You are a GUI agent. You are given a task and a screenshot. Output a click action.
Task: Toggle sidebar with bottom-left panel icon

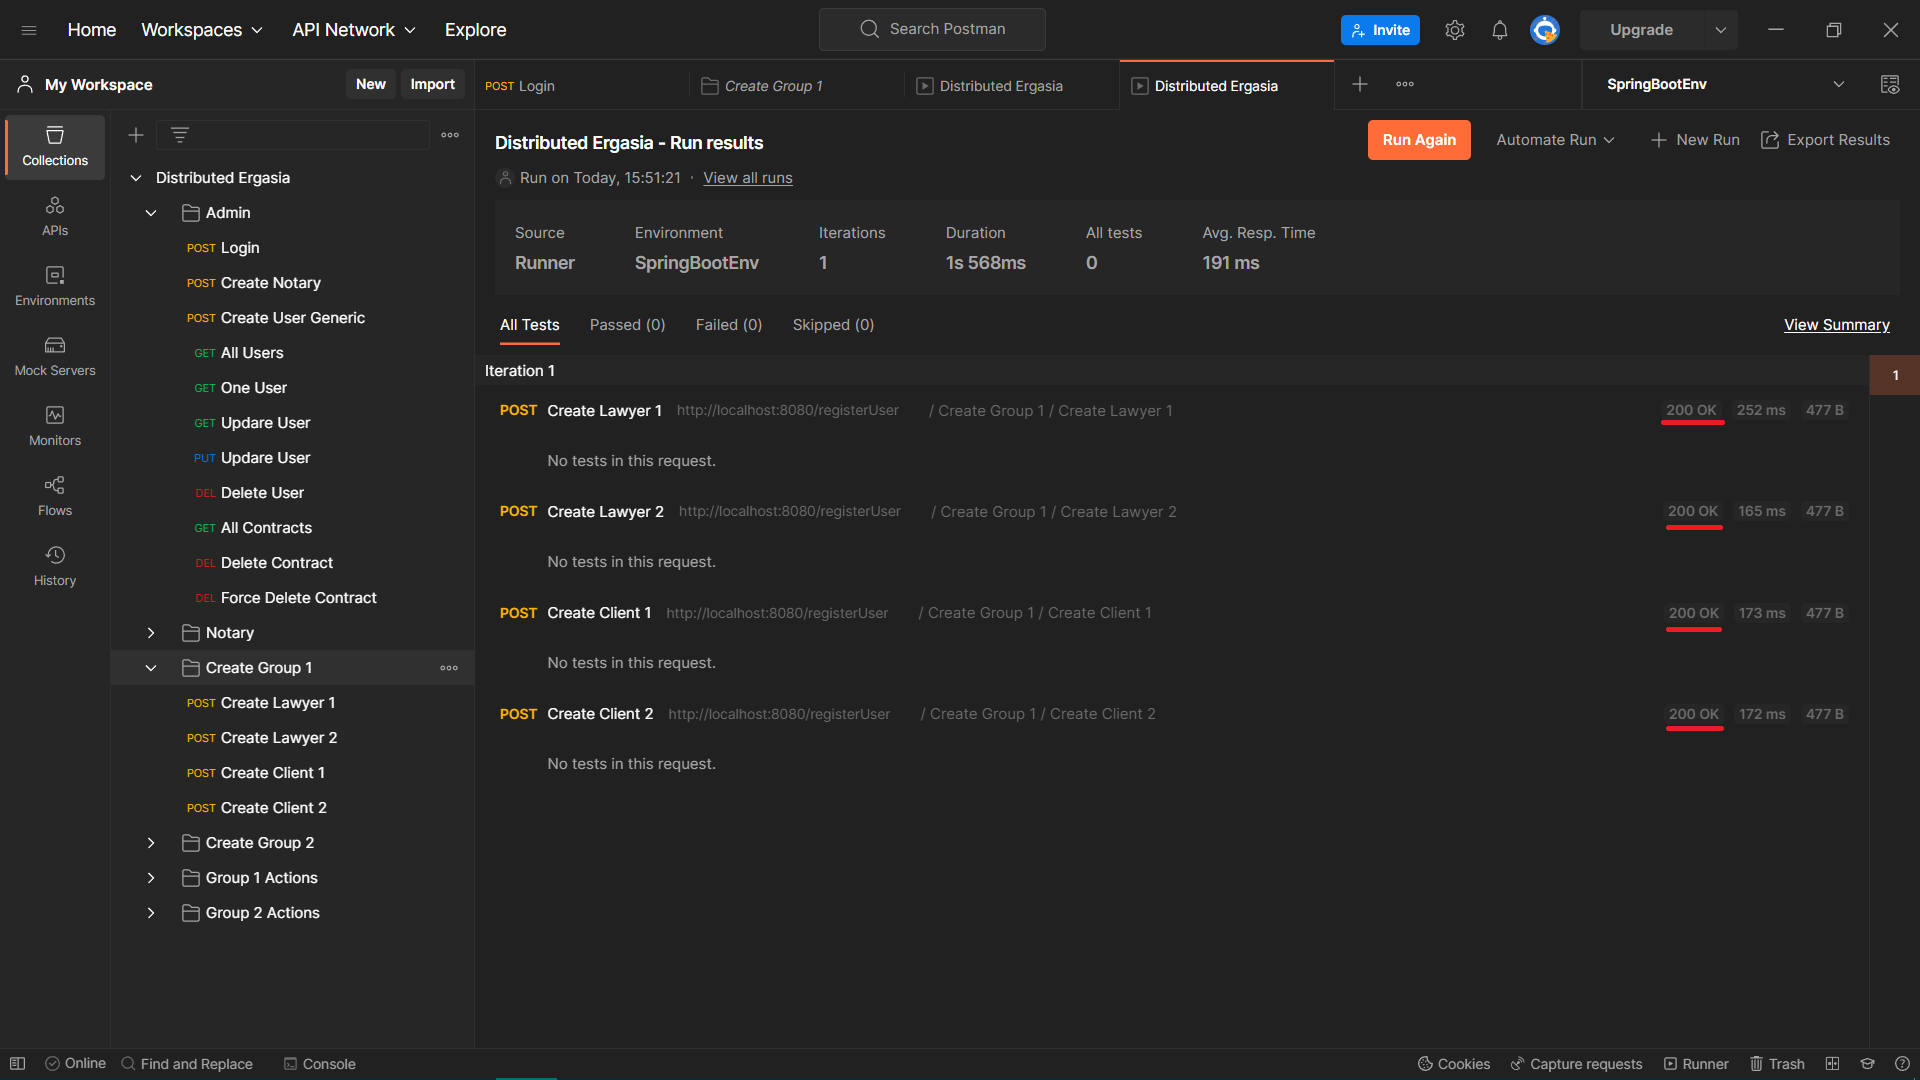pos(17,1064)
